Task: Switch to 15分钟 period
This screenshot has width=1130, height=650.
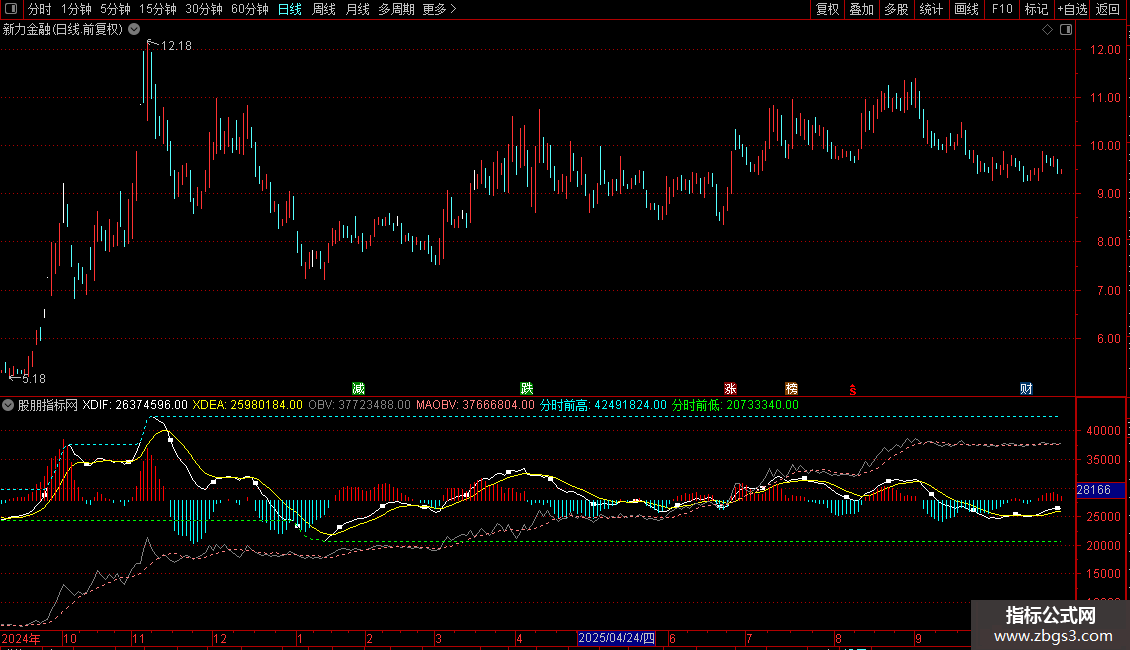Action: (x=157, y=9)
